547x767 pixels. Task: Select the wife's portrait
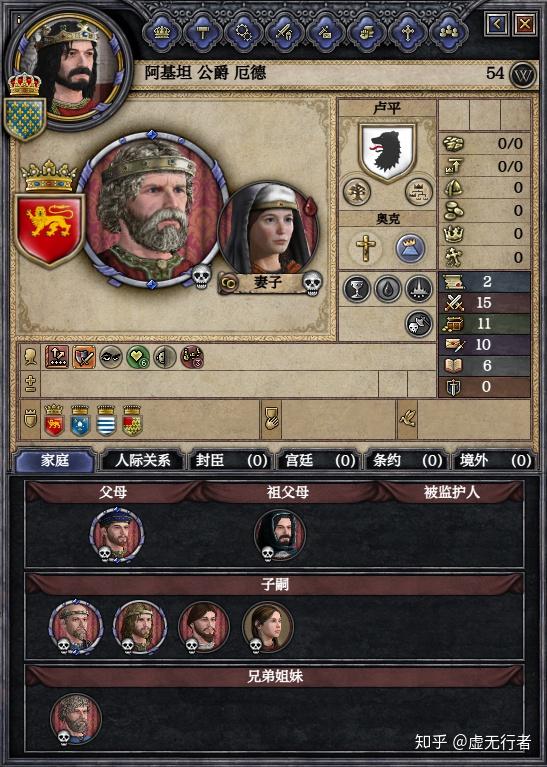pos(267,228)
